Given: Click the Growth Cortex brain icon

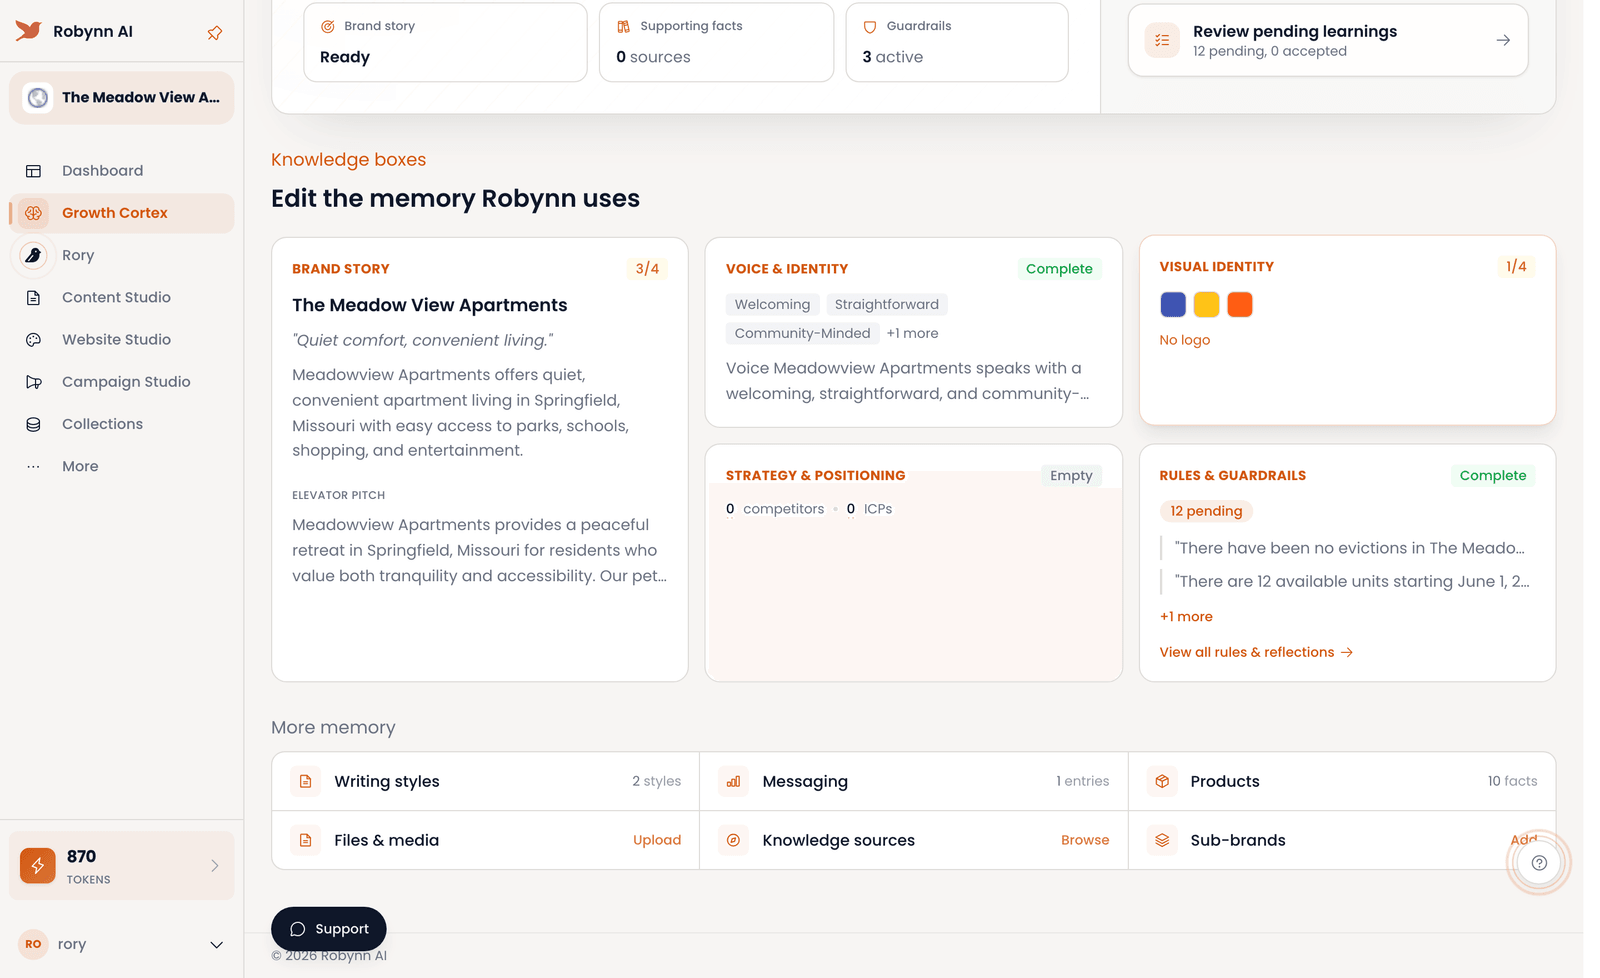Looking at the screenshot, I should click(33, 213).
